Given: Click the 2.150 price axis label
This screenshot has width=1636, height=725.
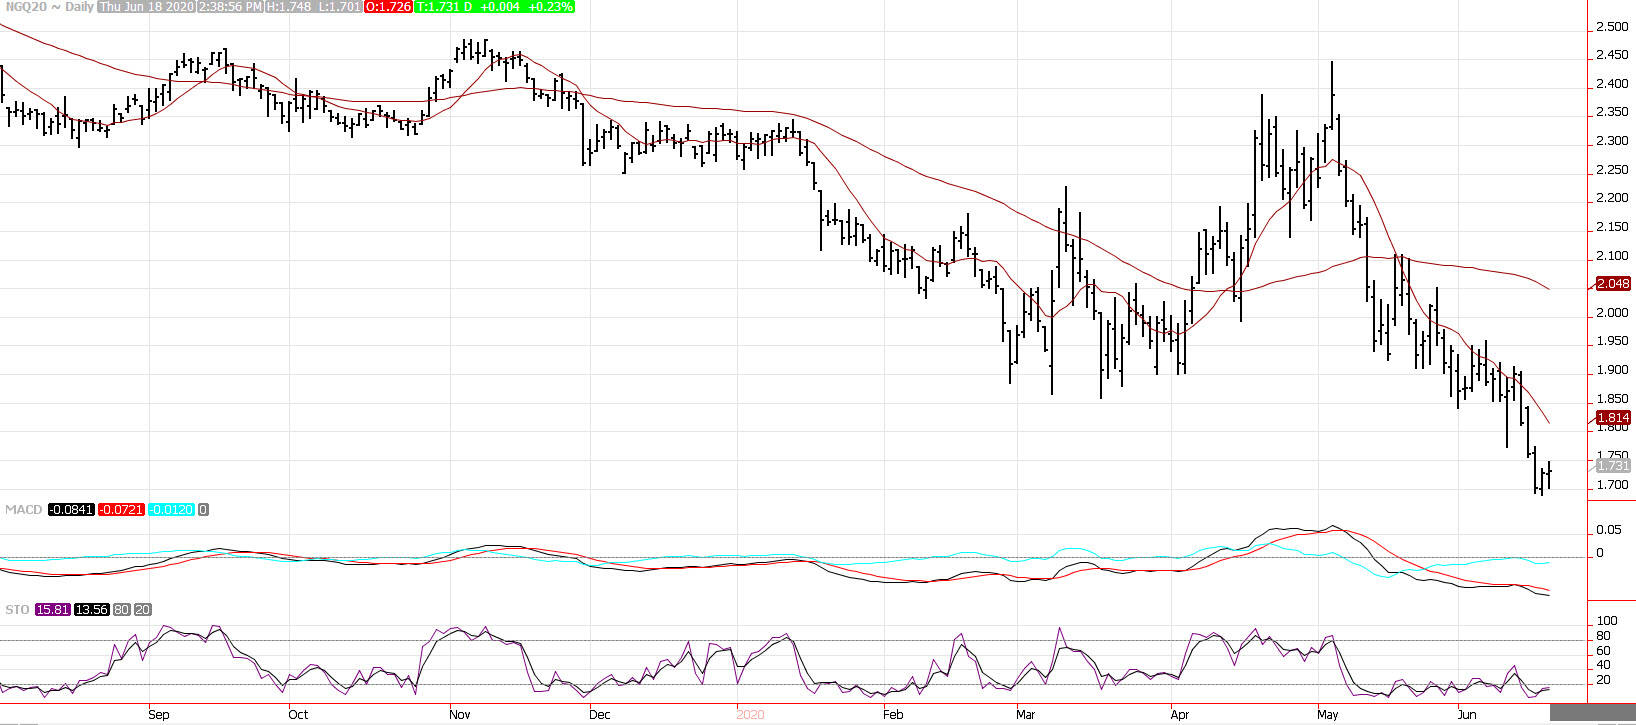Looking at the screenshot, I should pos(1612,227).
